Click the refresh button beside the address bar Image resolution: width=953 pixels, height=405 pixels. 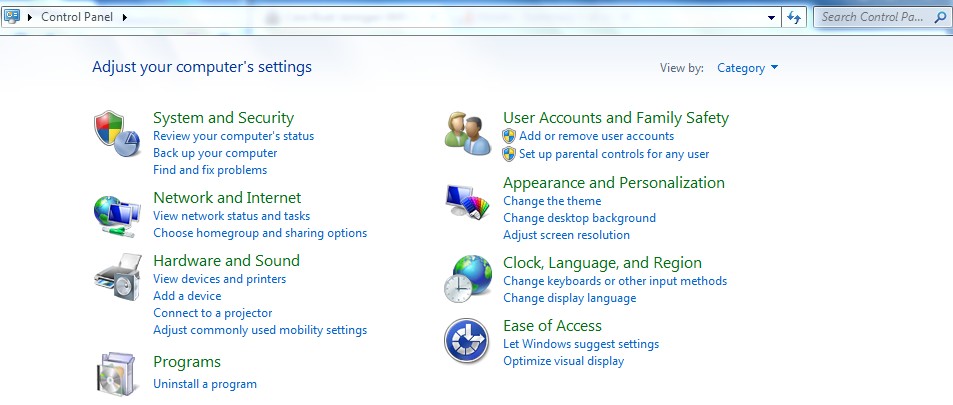click(x=794, y=17)
